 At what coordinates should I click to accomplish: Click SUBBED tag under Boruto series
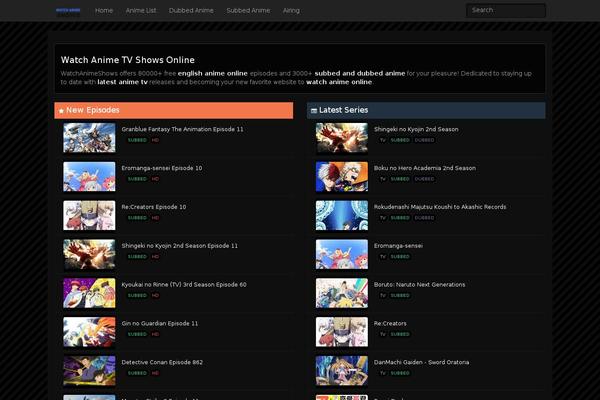400,296
